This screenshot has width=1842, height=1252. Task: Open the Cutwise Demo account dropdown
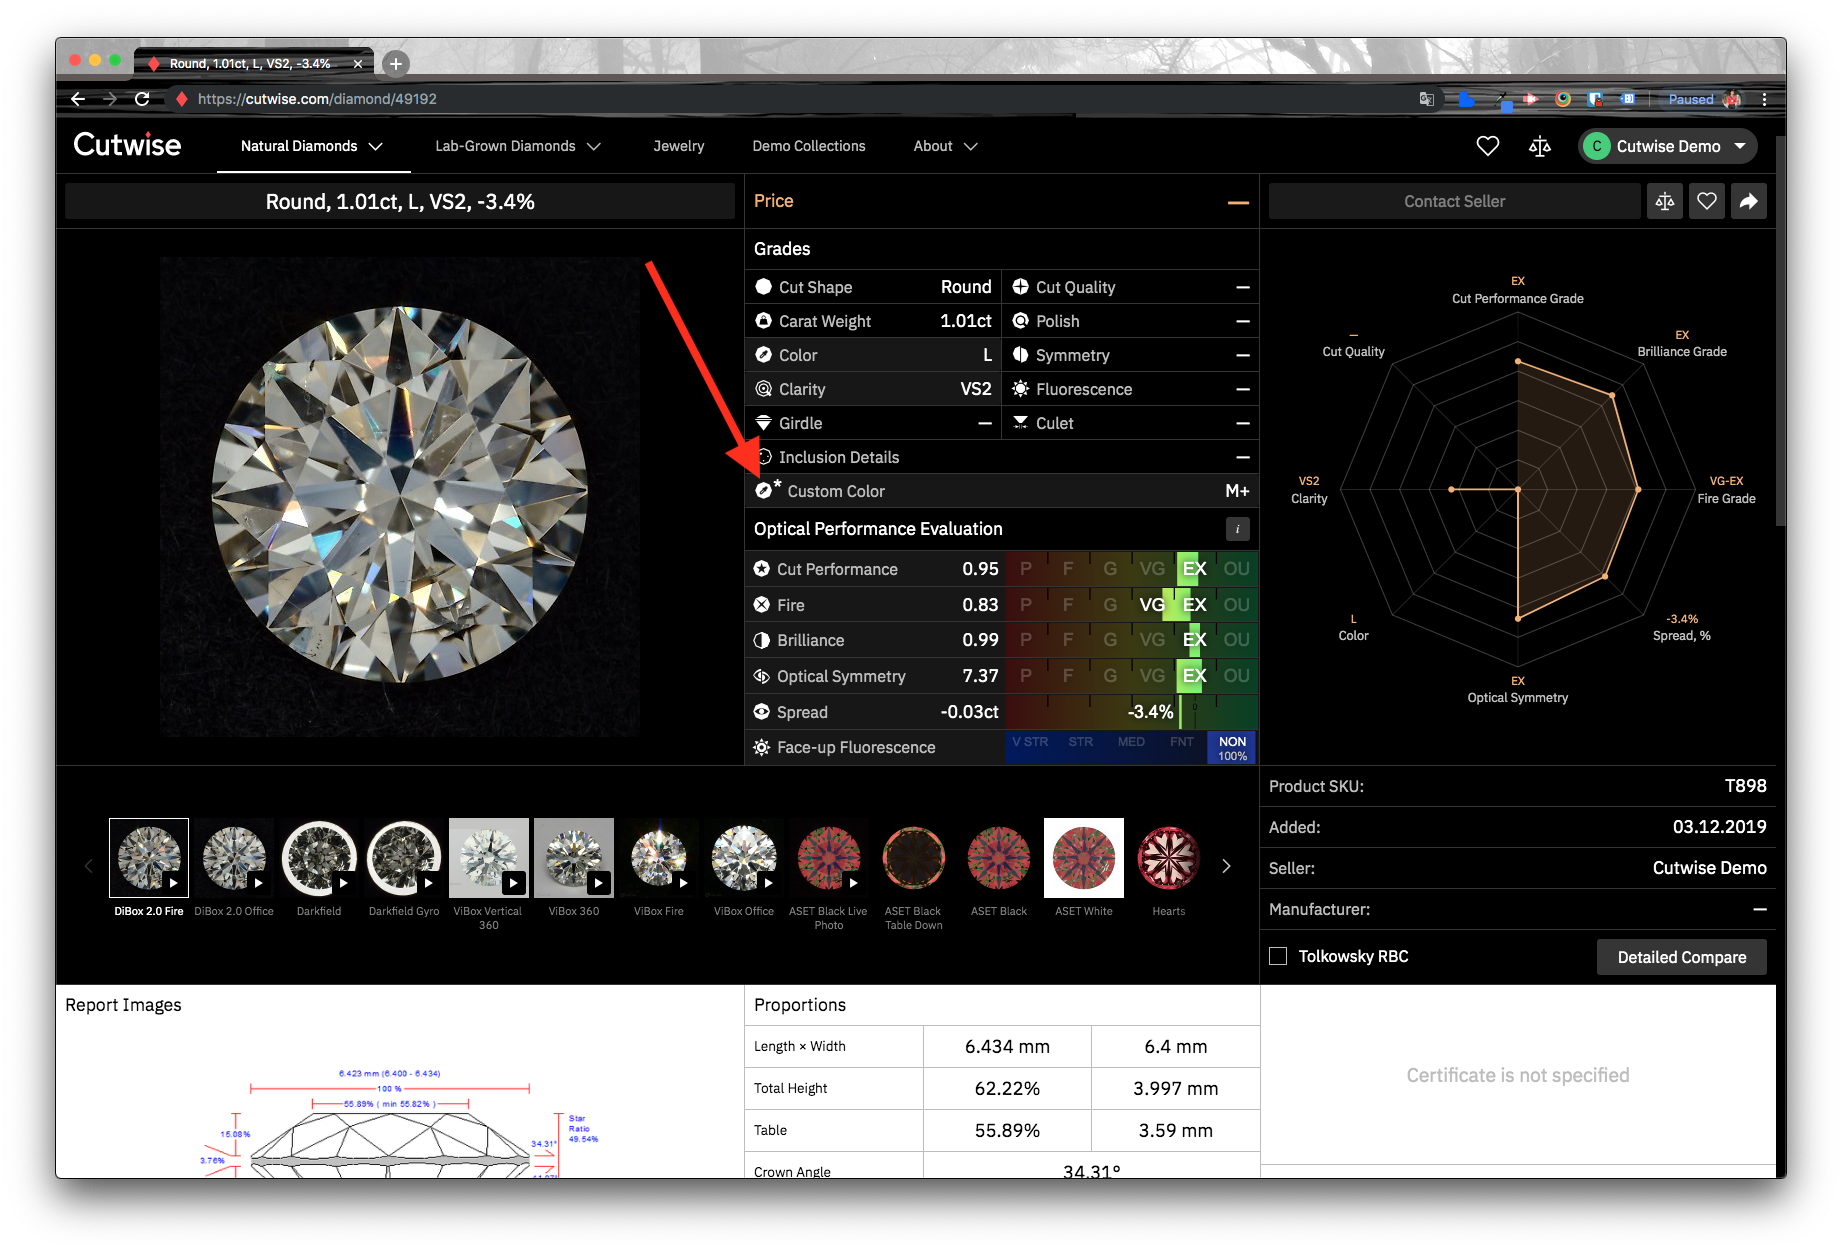tap(1668, 146)
